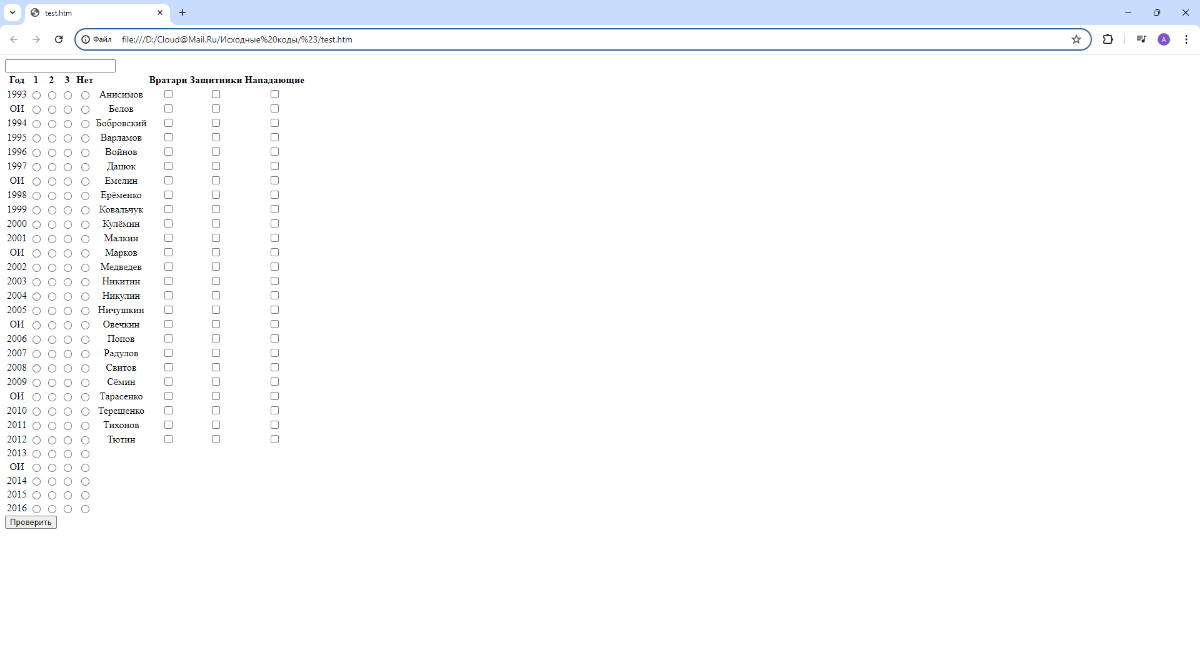Image resolution: width=1200 pixels, height=645 pixels.
Task: Click the name Тихонов
Action: pyautogui.click(x=121, y=425)
